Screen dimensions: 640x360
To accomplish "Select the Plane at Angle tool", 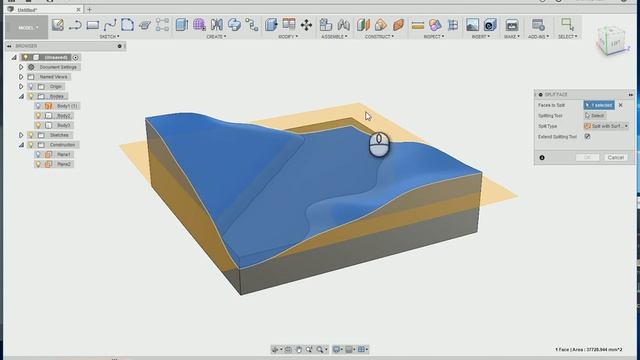I will [x=380, y=25].
